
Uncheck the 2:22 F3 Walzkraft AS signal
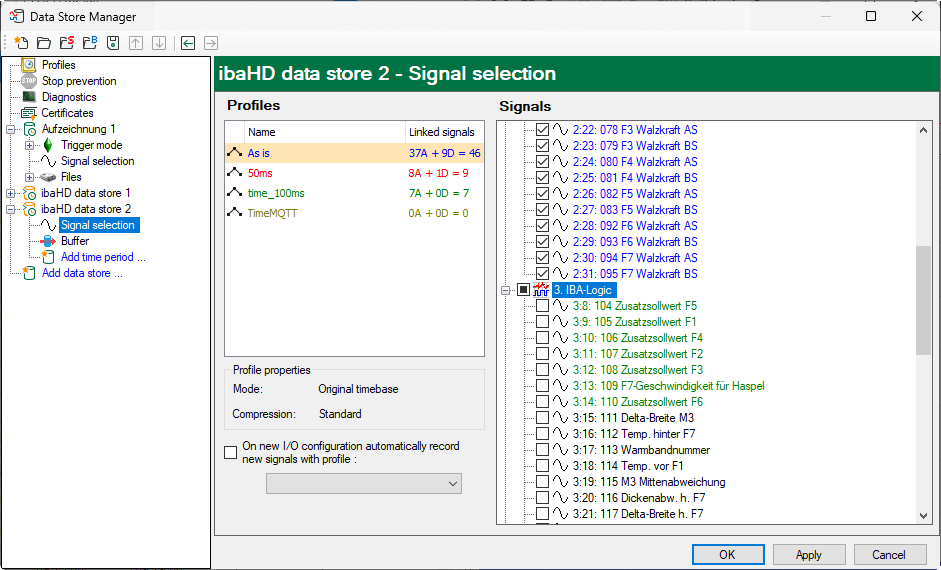coord(543,130)
